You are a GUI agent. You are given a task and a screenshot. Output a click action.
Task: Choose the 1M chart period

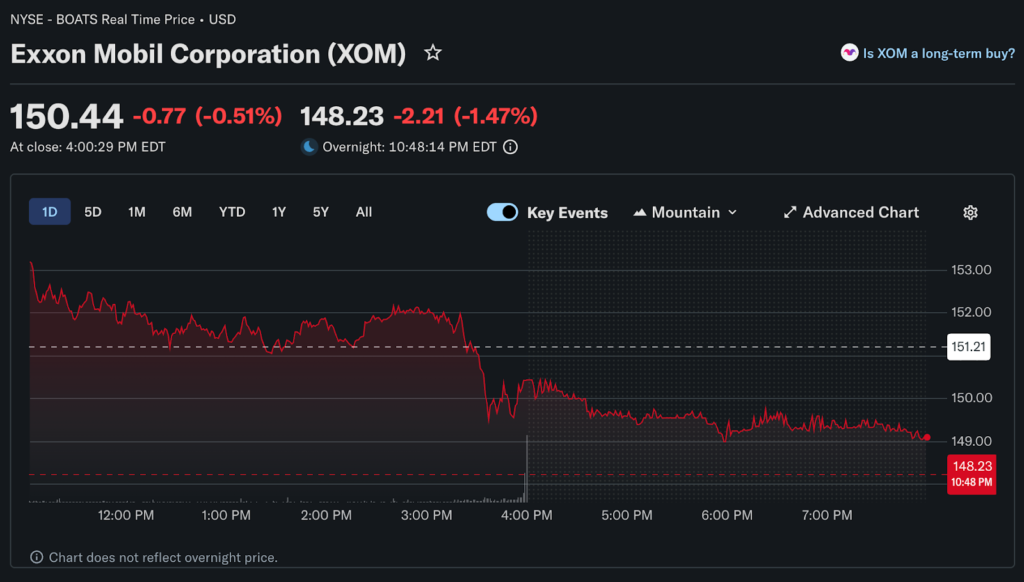point(137,212)
